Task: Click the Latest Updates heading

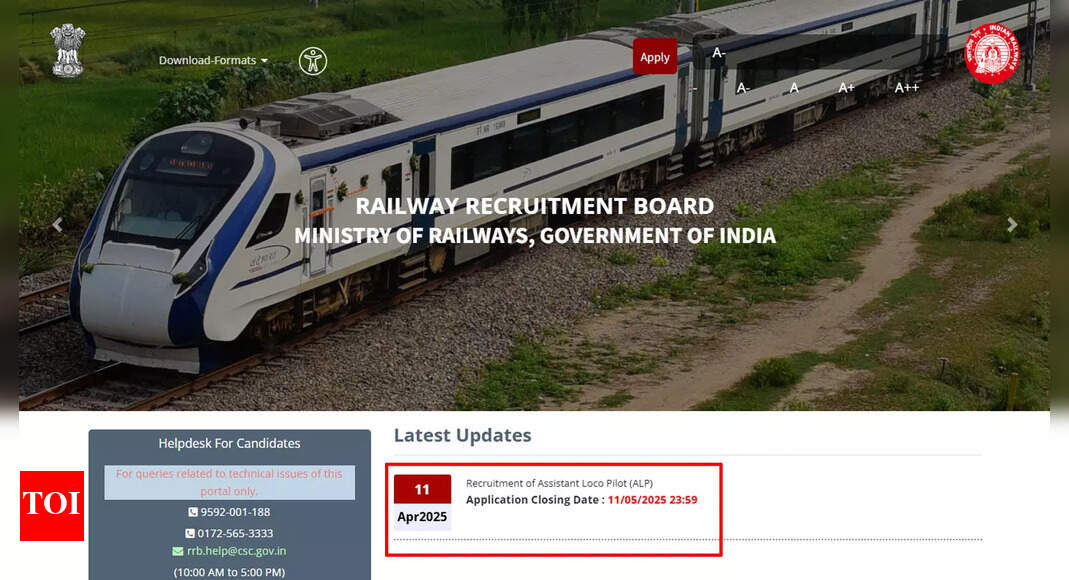Action: coord(462,435)
